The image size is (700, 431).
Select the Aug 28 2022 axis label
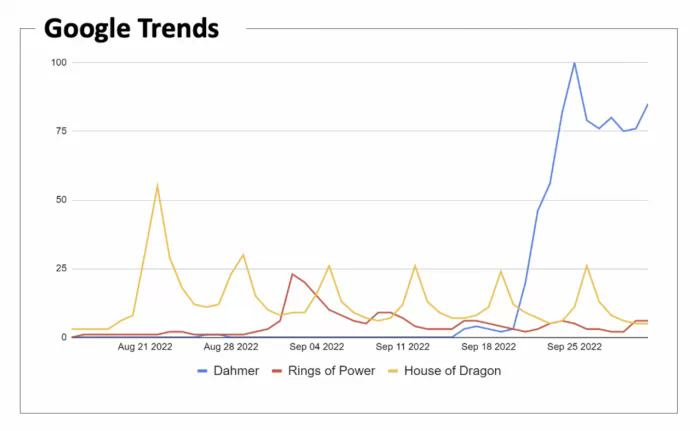[x=233, y=348]
